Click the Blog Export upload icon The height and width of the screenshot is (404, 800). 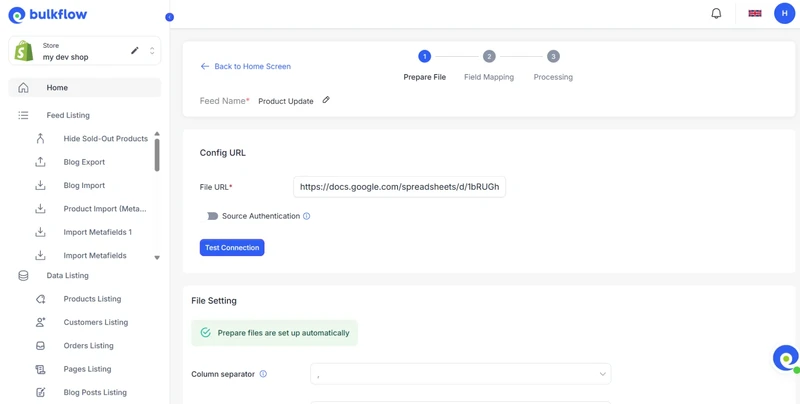tap(40, 162)
